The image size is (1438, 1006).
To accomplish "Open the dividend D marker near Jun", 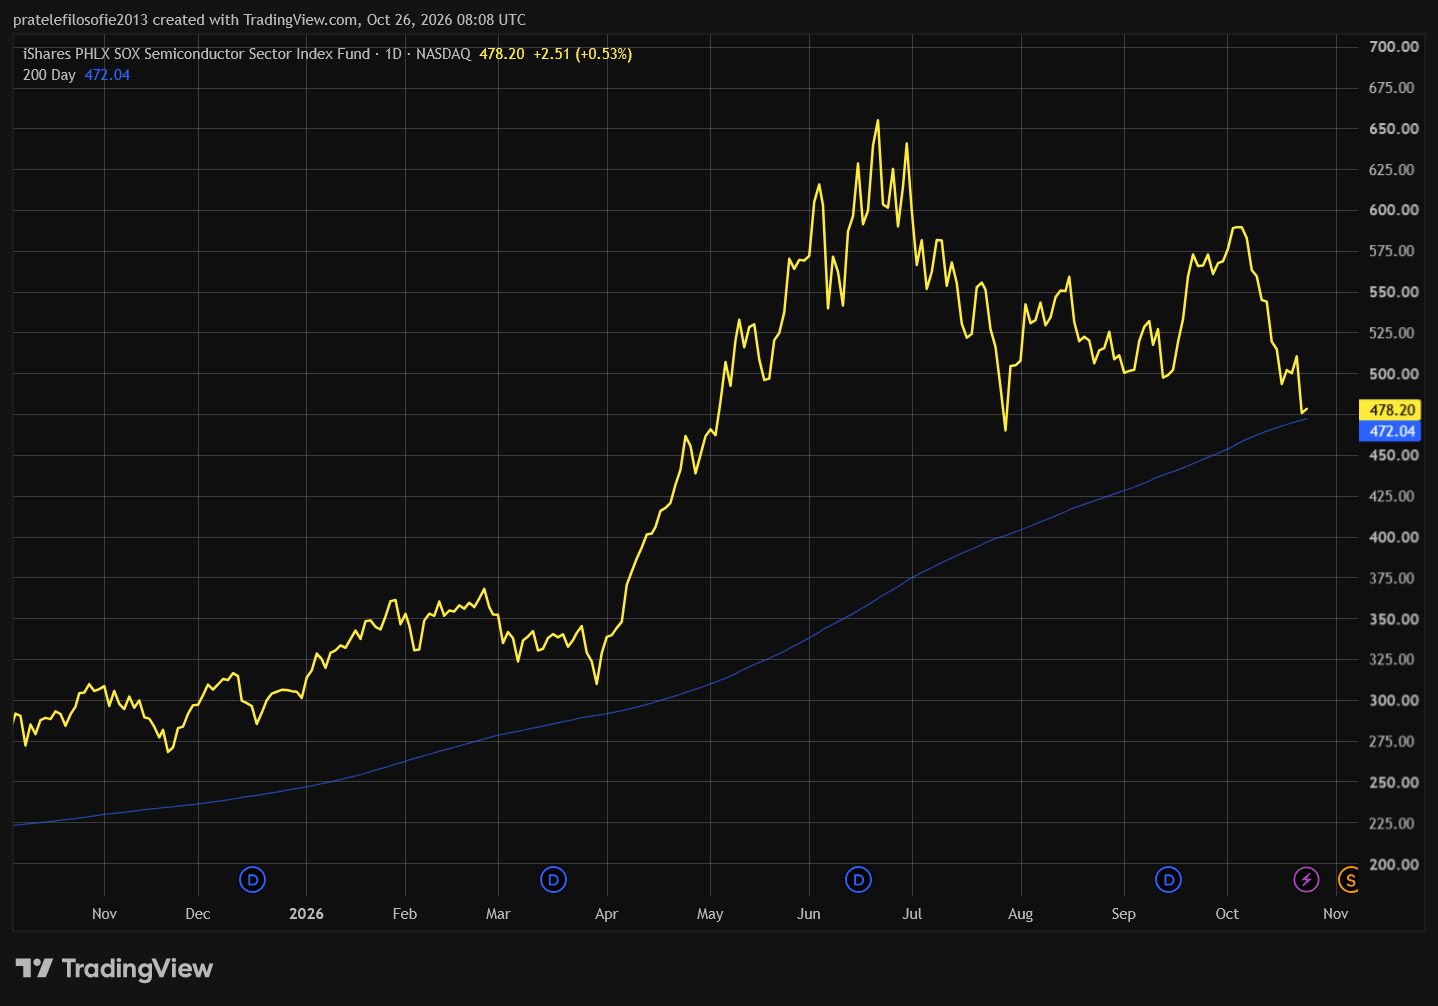I will point(858,880).
